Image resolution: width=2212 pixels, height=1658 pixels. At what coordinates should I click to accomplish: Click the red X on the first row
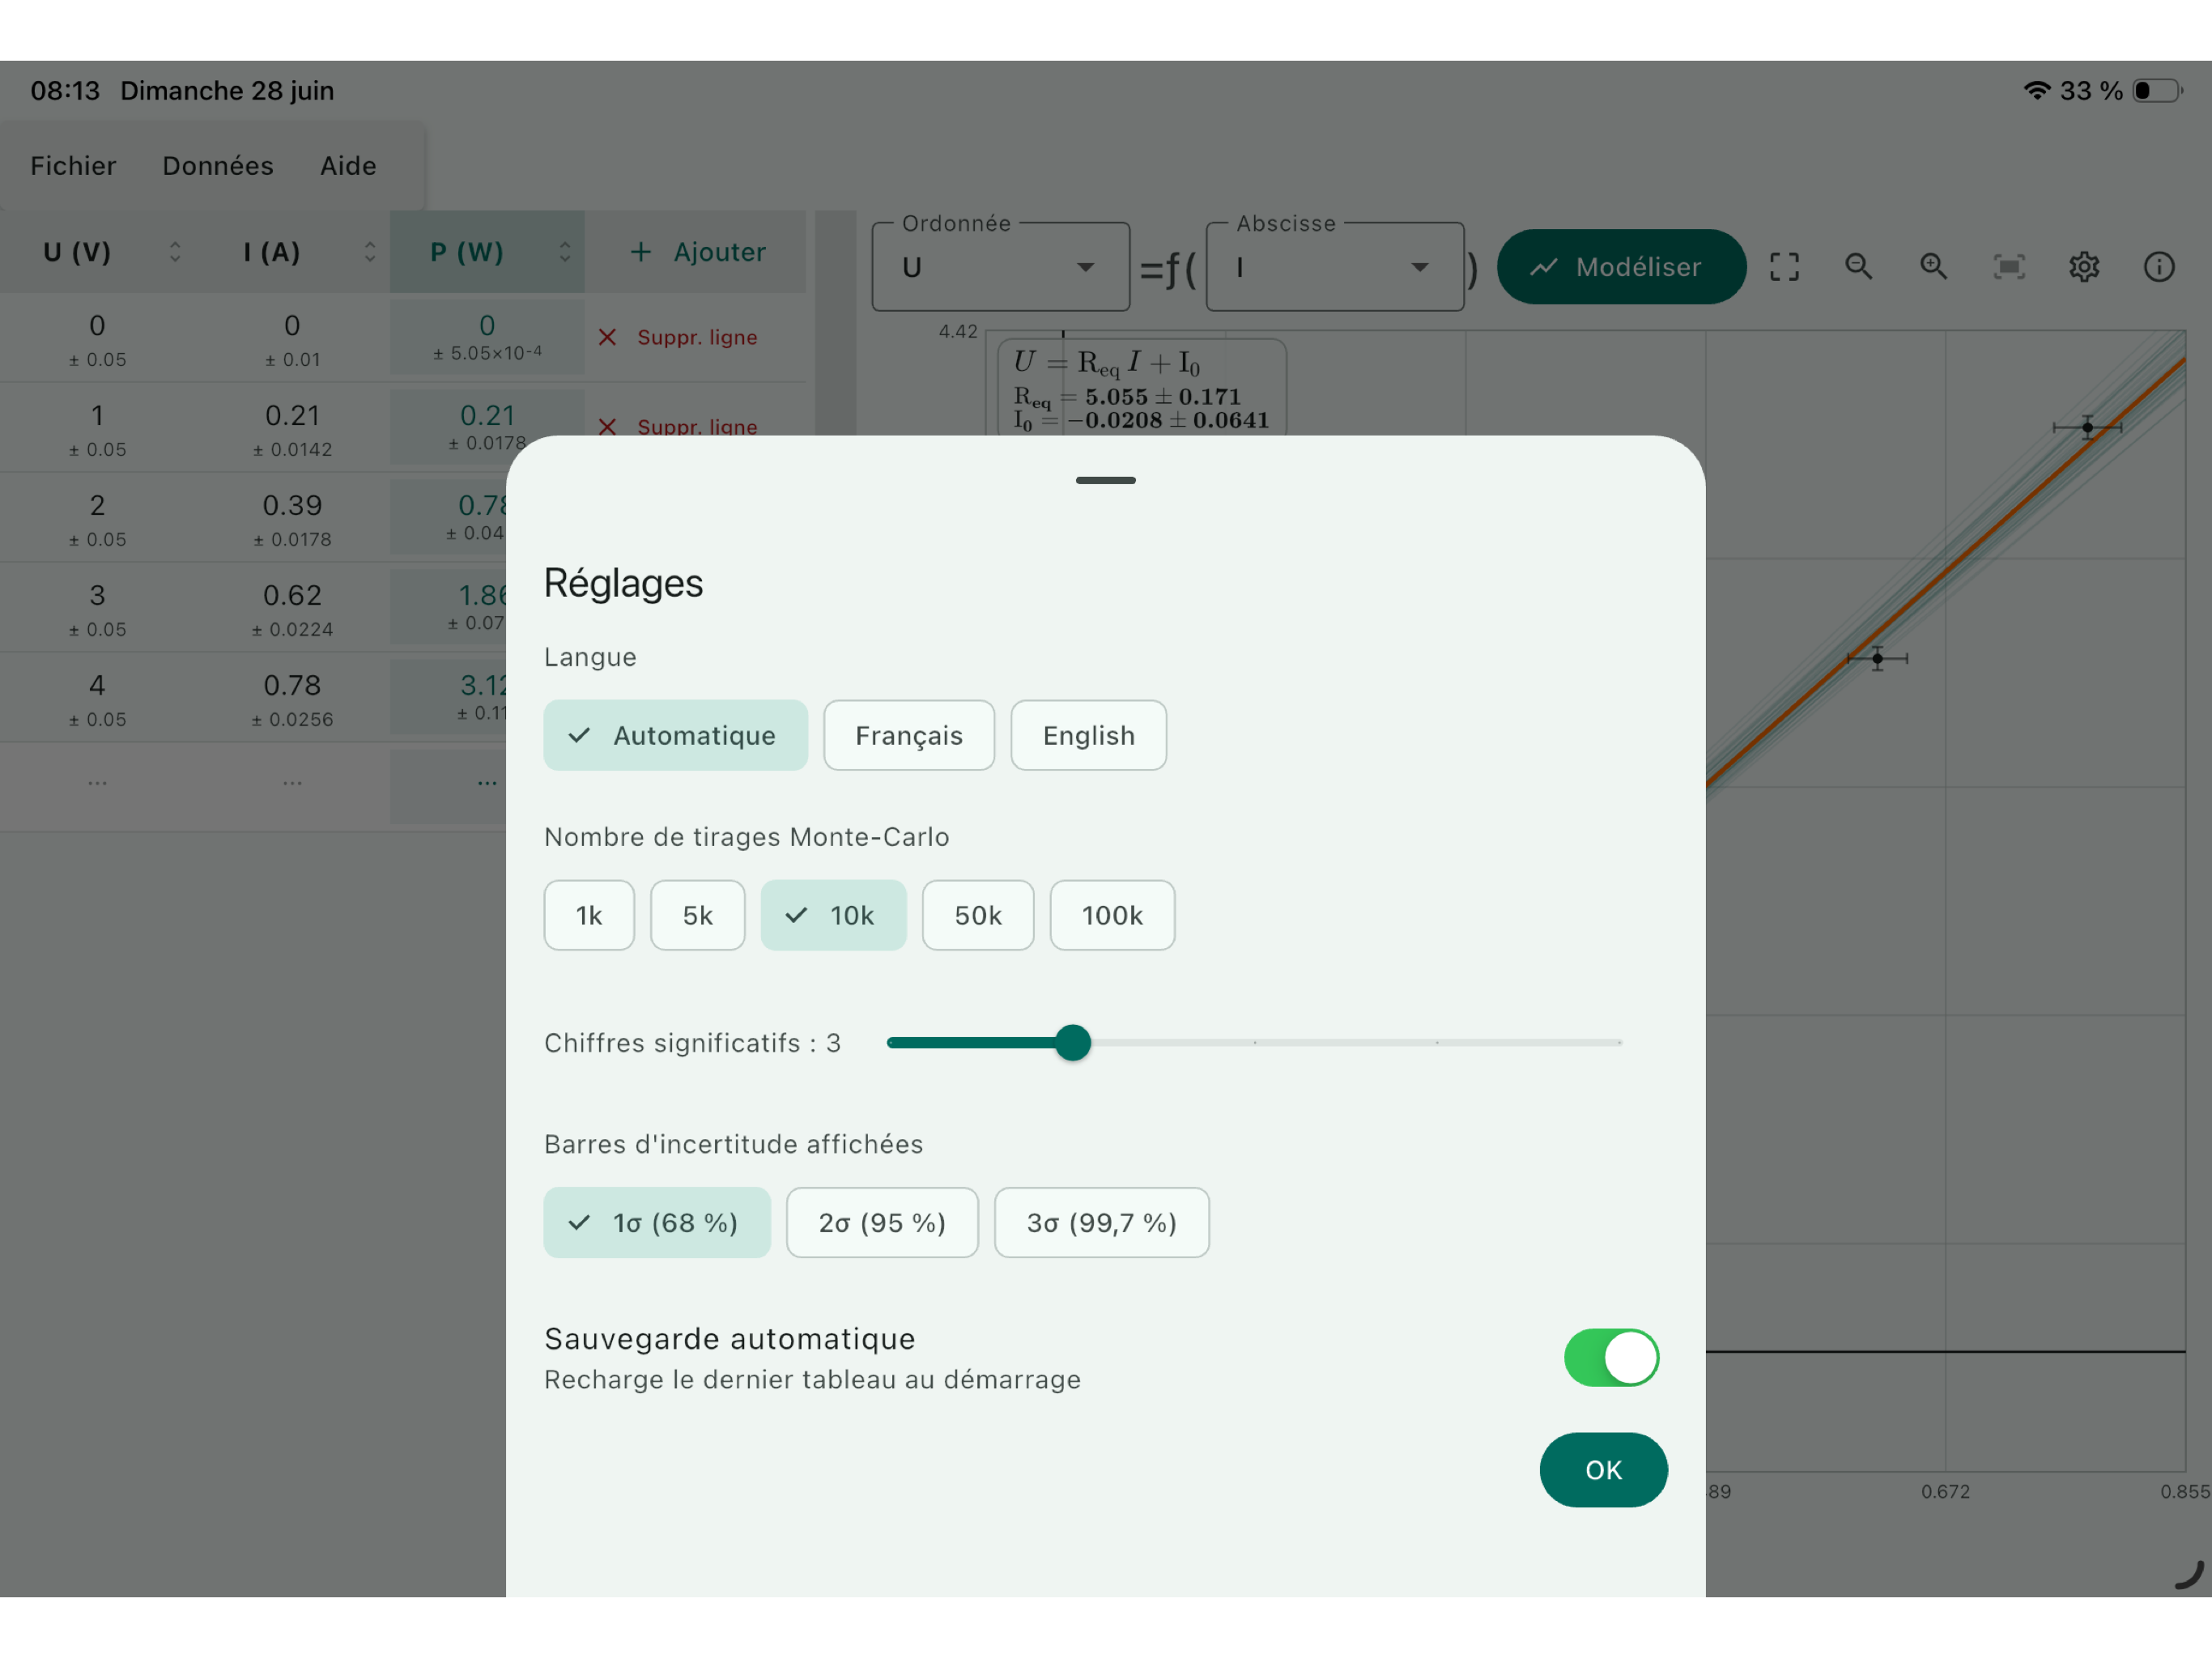click(x=607, y=337)
